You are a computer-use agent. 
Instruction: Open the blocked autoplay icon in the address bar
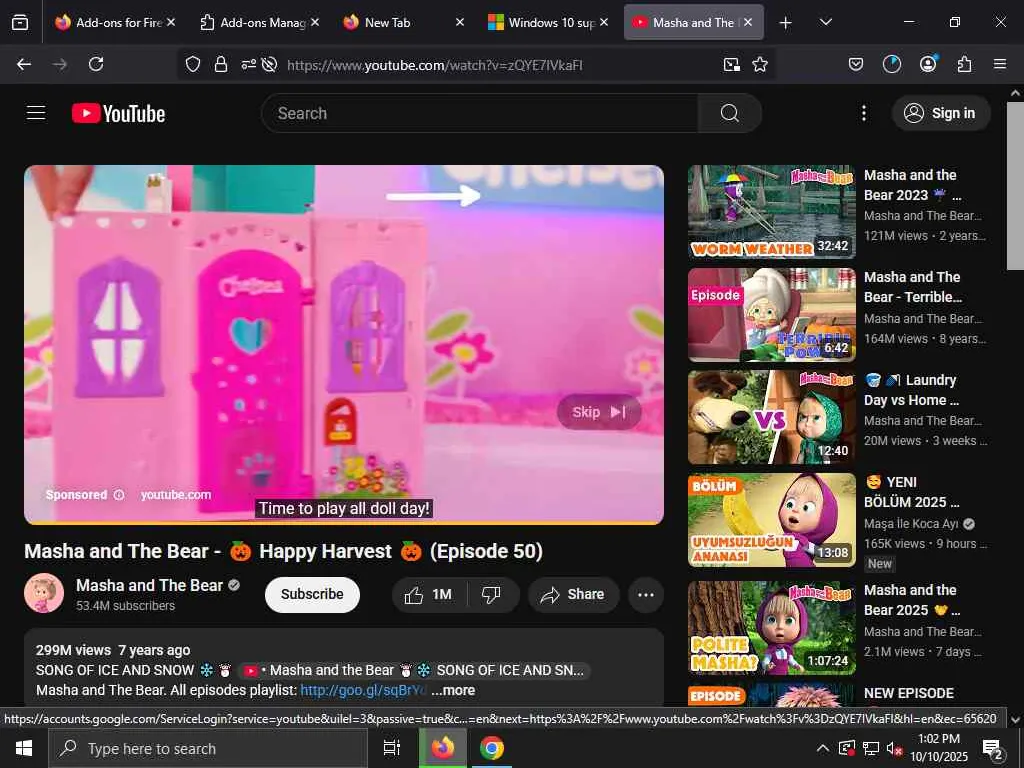(269, 64)
